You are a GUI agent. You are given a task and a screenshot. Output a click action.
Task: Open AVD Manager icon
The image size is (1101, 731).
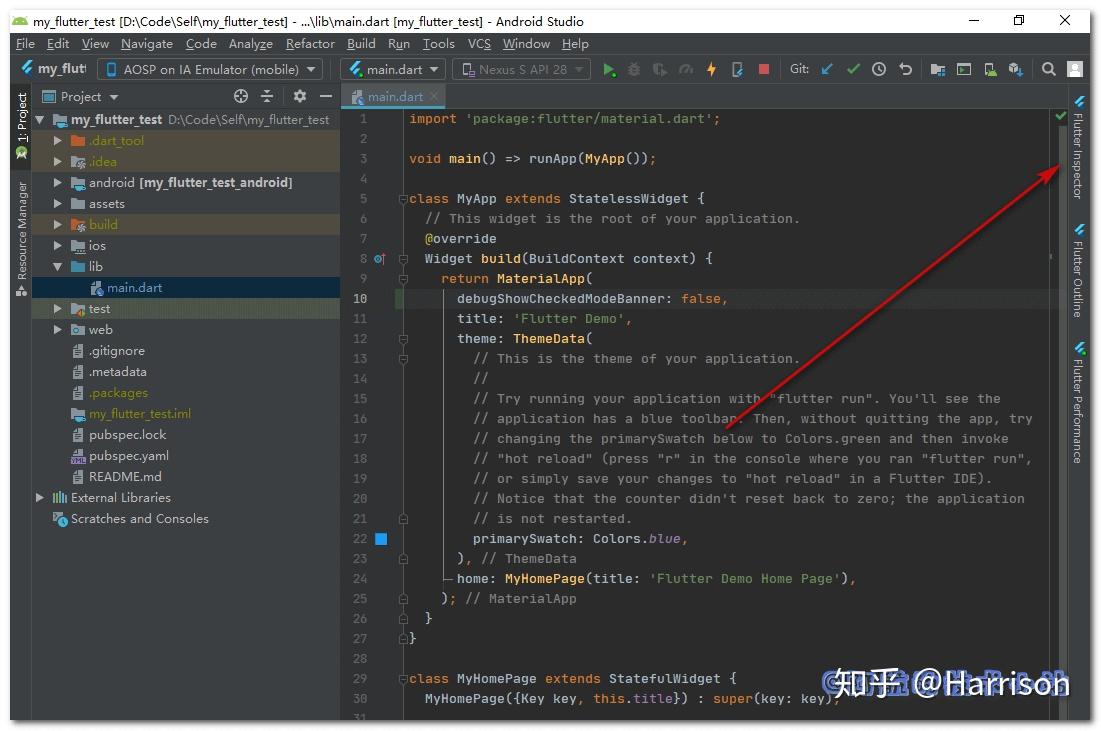(x=990, y=69)
